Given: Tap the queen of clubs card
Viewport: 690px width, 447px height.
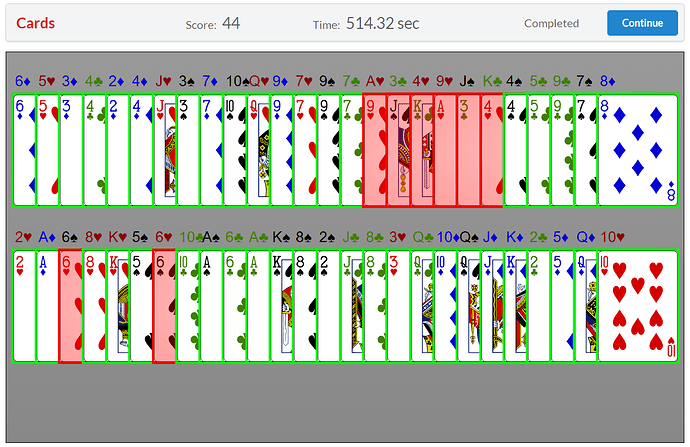Looking at the screenshot, I should pos(422,306).
